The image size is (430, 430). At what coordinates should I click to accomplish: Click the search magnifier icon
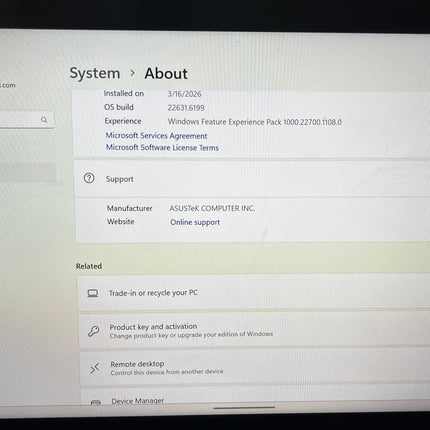44,120
